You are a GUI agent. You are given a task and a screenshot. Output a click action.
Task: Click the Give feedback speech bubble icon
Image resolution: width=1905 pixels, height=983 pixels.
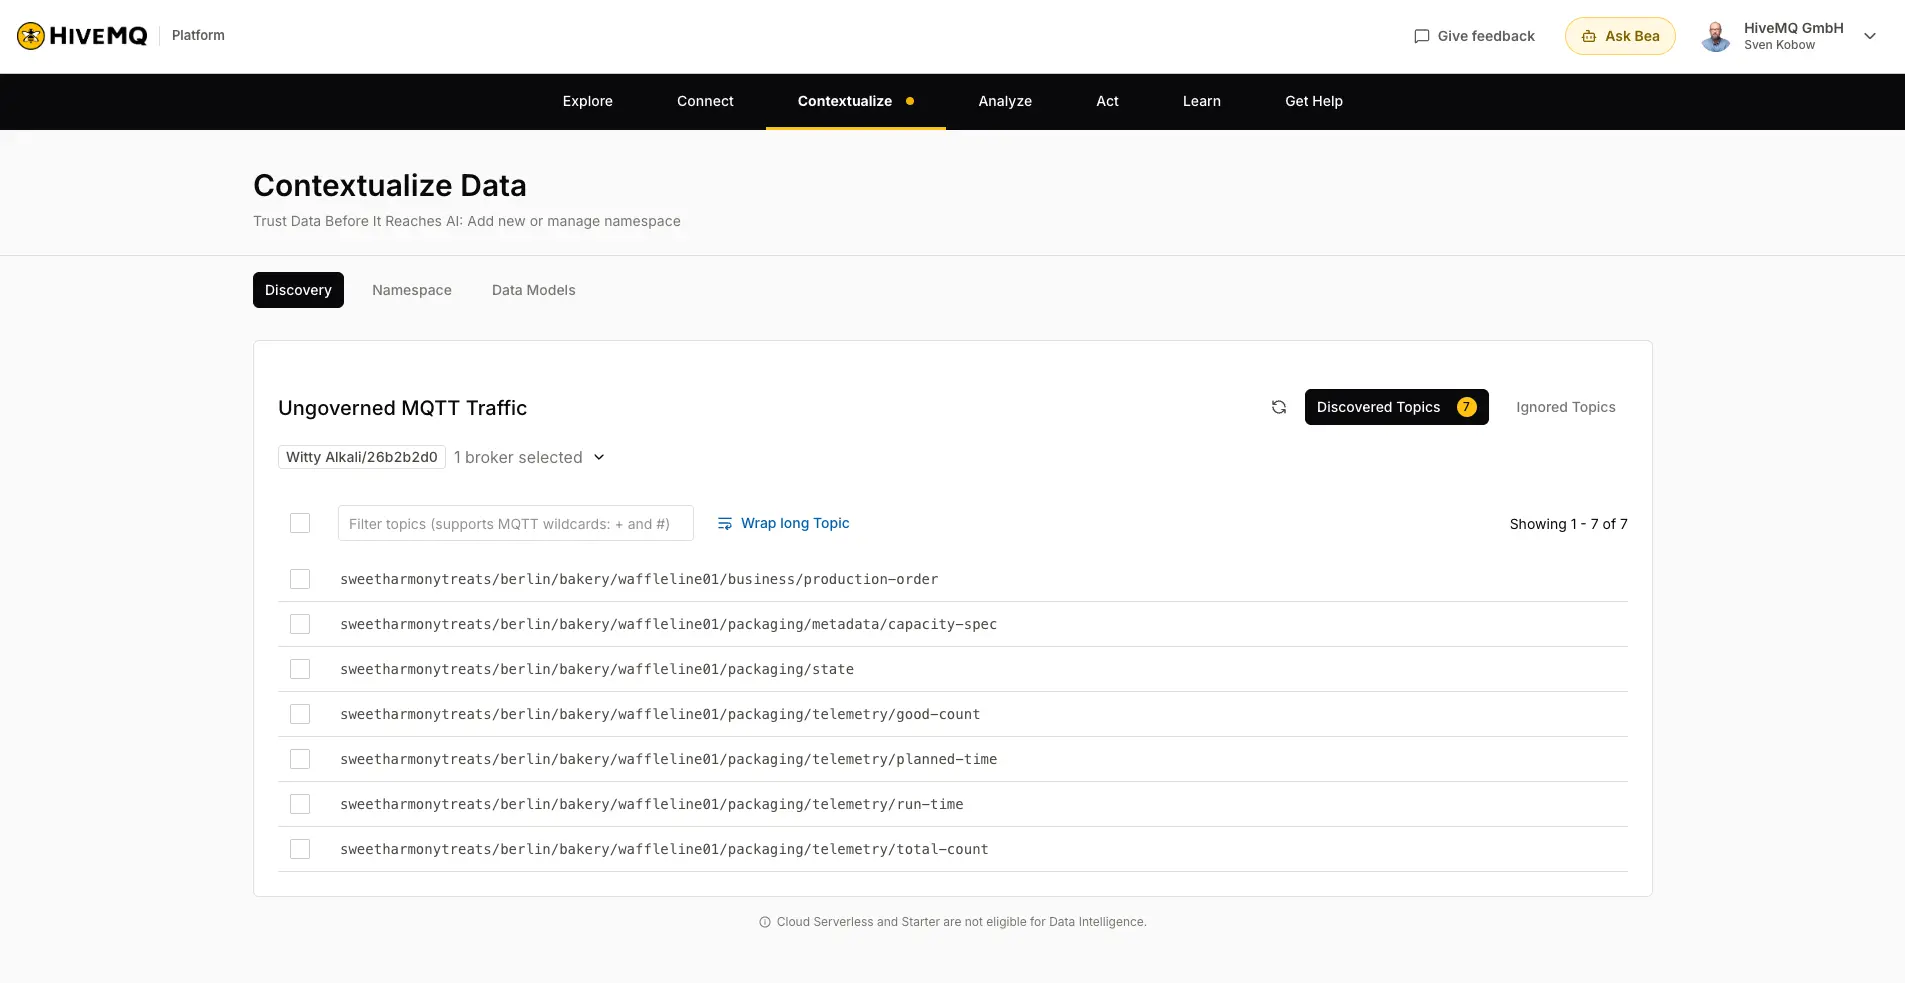pyautogui.click(x=1421, y=36)
